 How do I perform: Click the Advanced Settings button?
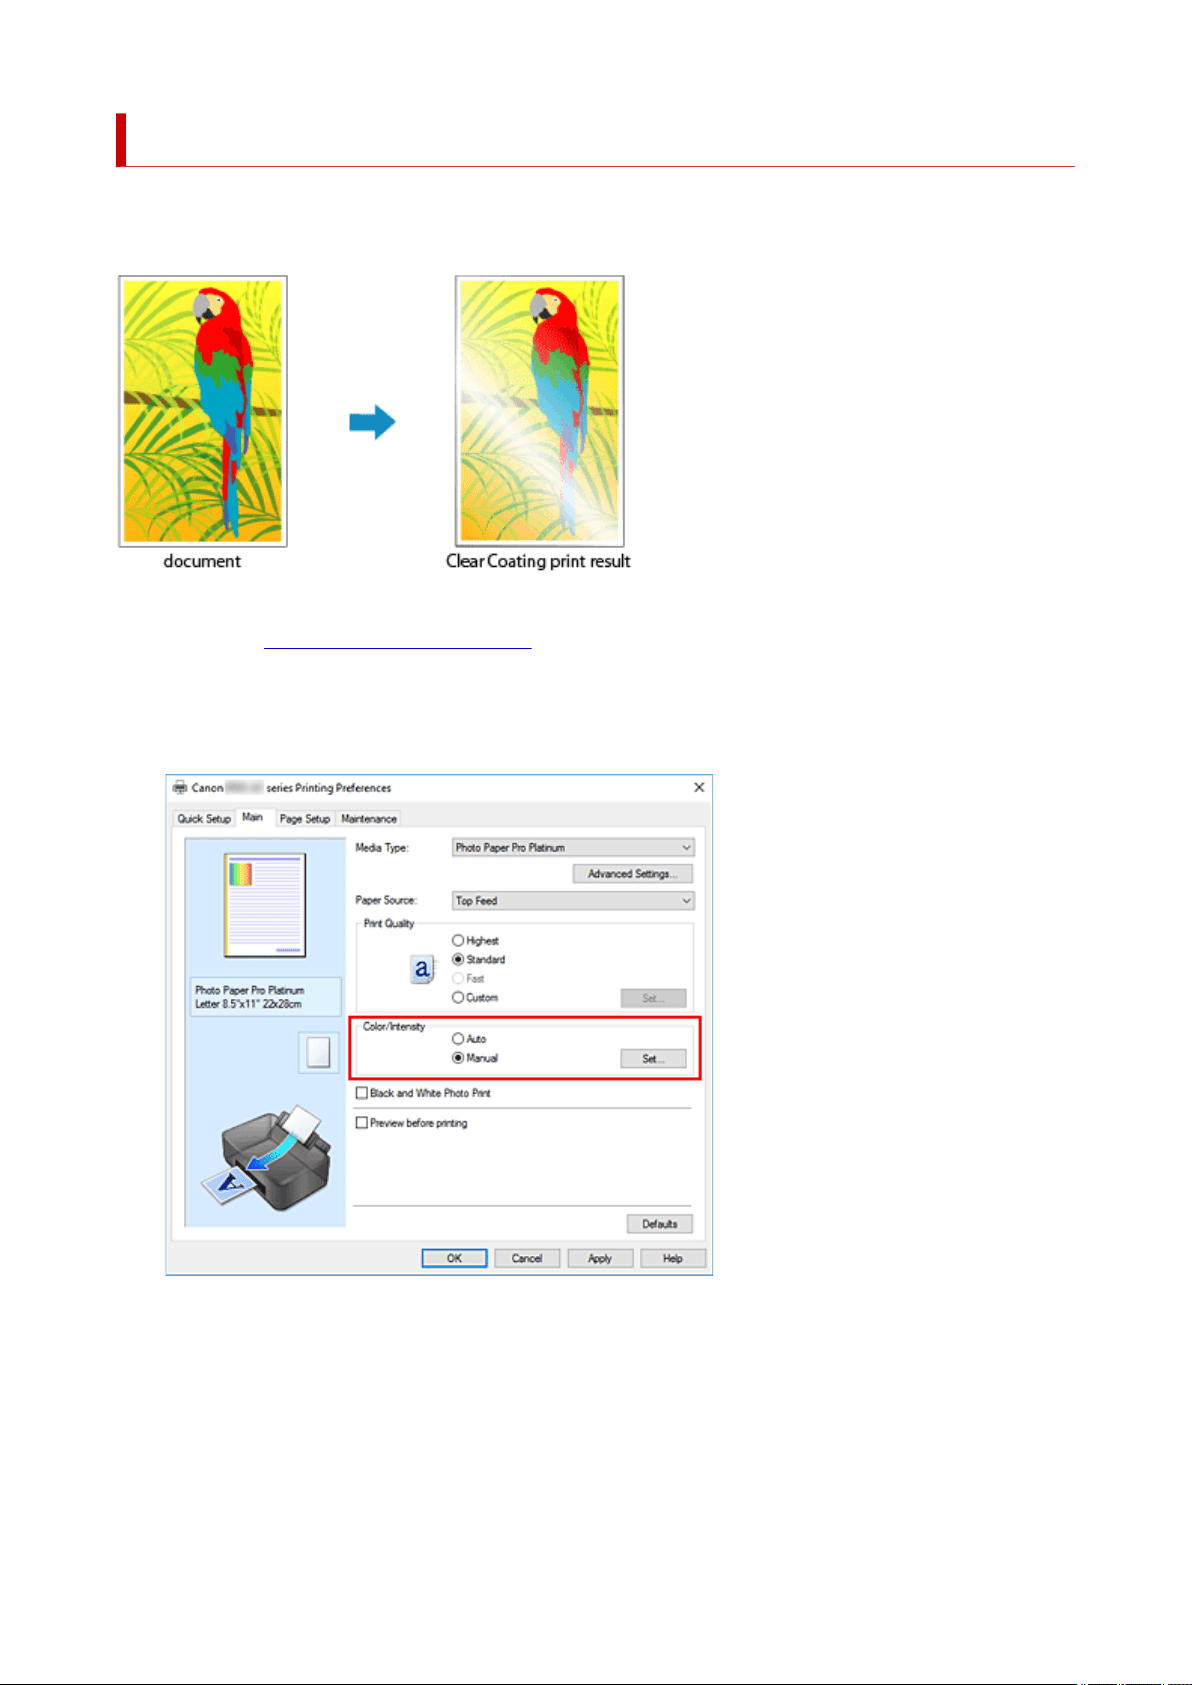click(632, 874)
